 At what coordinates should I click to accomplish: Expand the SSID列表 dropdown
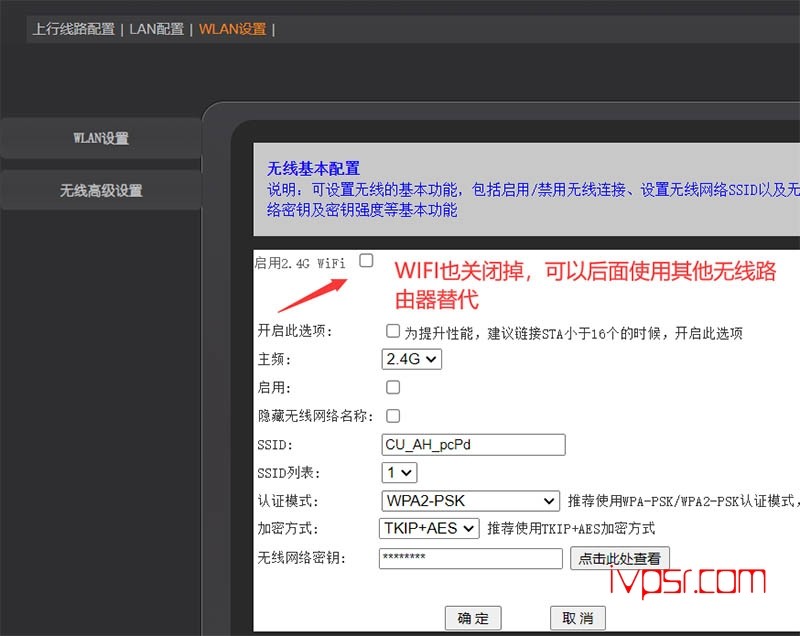(x=399, y=473)
